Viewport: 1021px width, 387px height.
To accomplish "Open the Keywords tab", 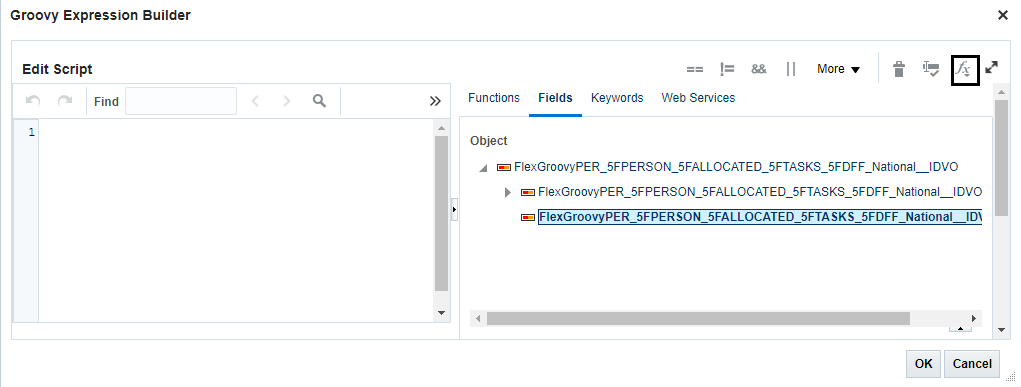I will [617, 98].
